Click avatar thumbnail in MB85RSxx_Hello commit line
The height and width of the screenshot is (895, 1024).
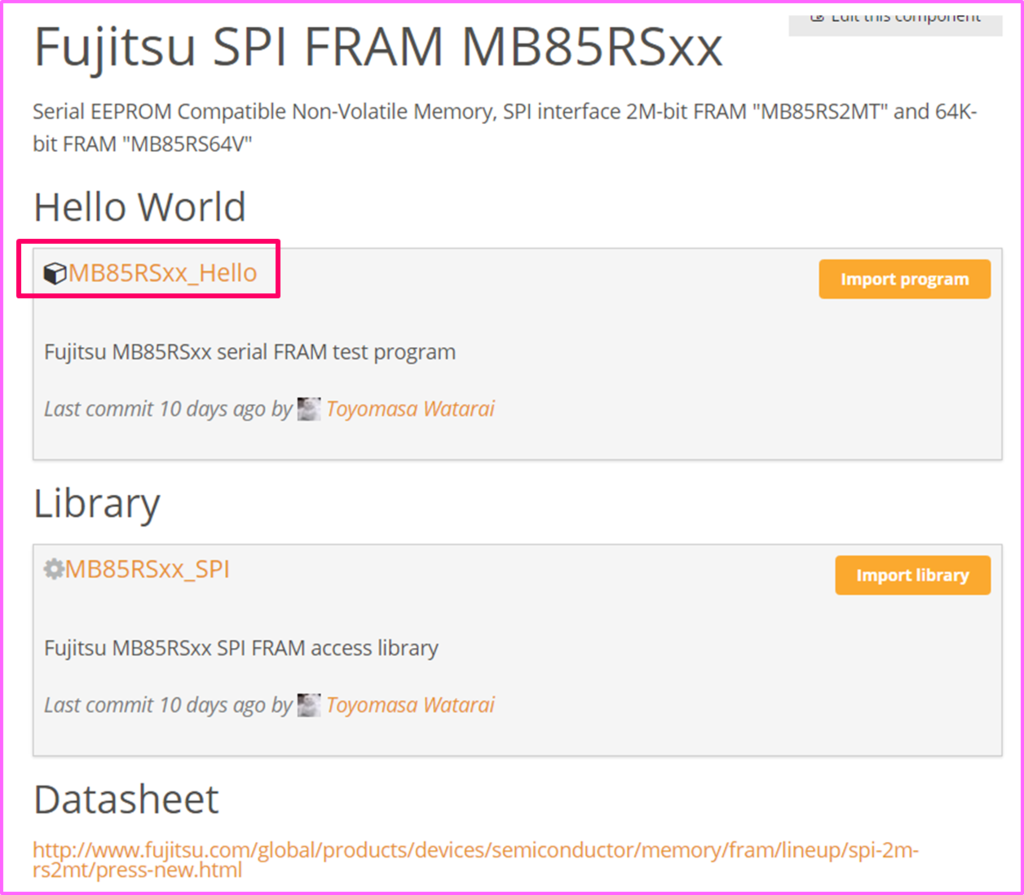pyautogui.click(x=309, y=409)
